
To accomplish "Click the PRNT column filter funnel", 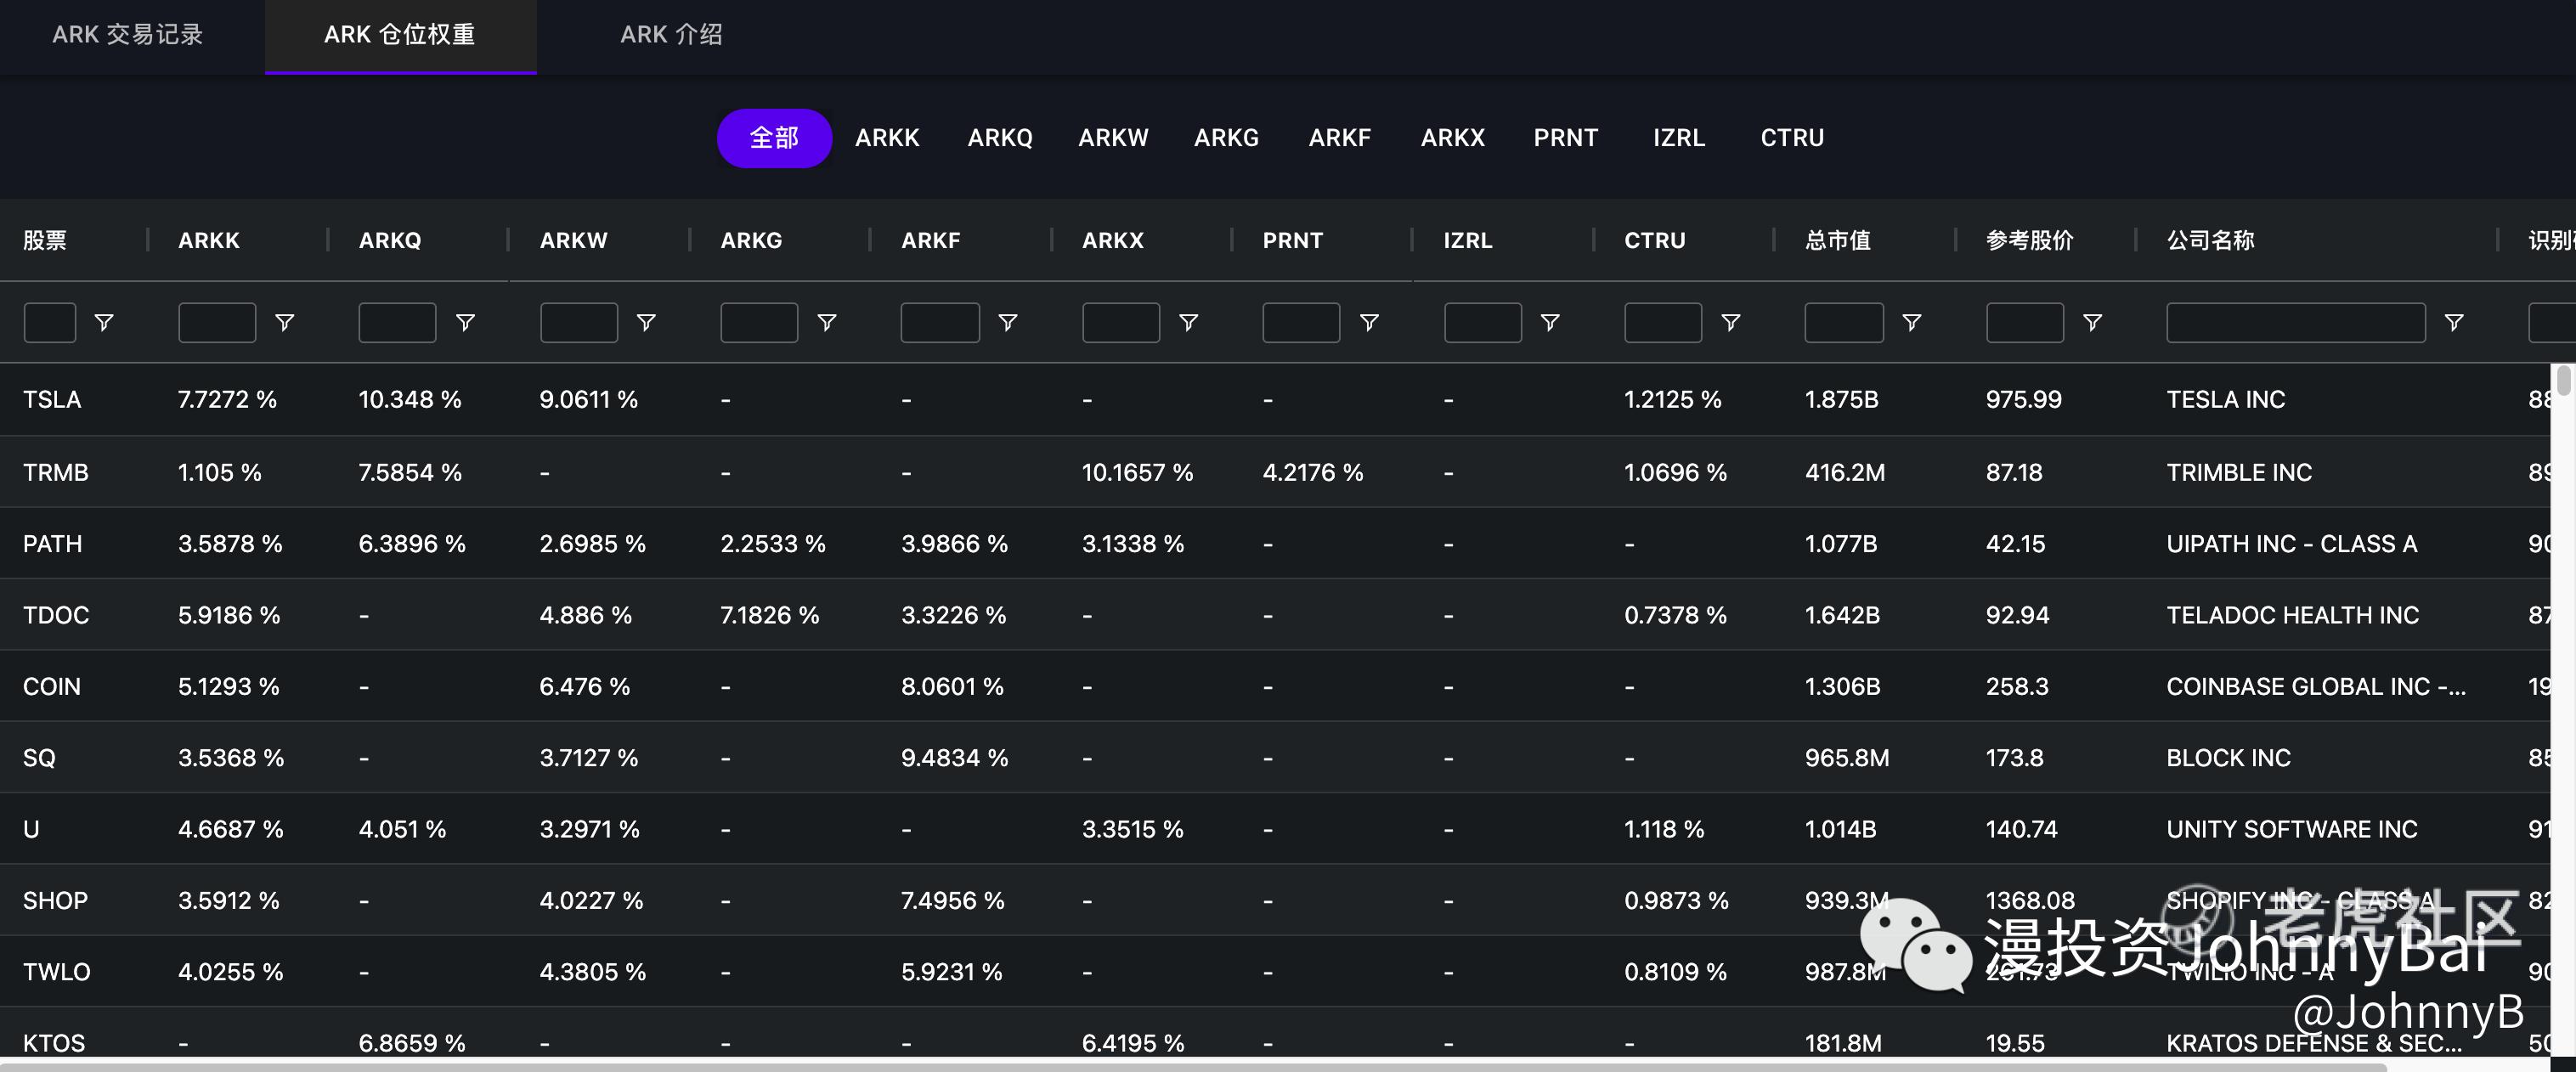I will click(1369, 322).
